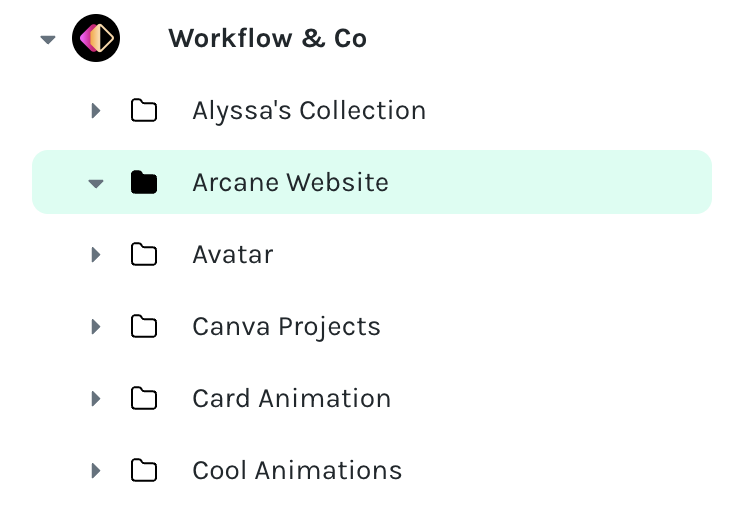Viewport: 748px width, 514px height.
Task: Open the Cool Animations label
Action: click(x=297, y=471)
